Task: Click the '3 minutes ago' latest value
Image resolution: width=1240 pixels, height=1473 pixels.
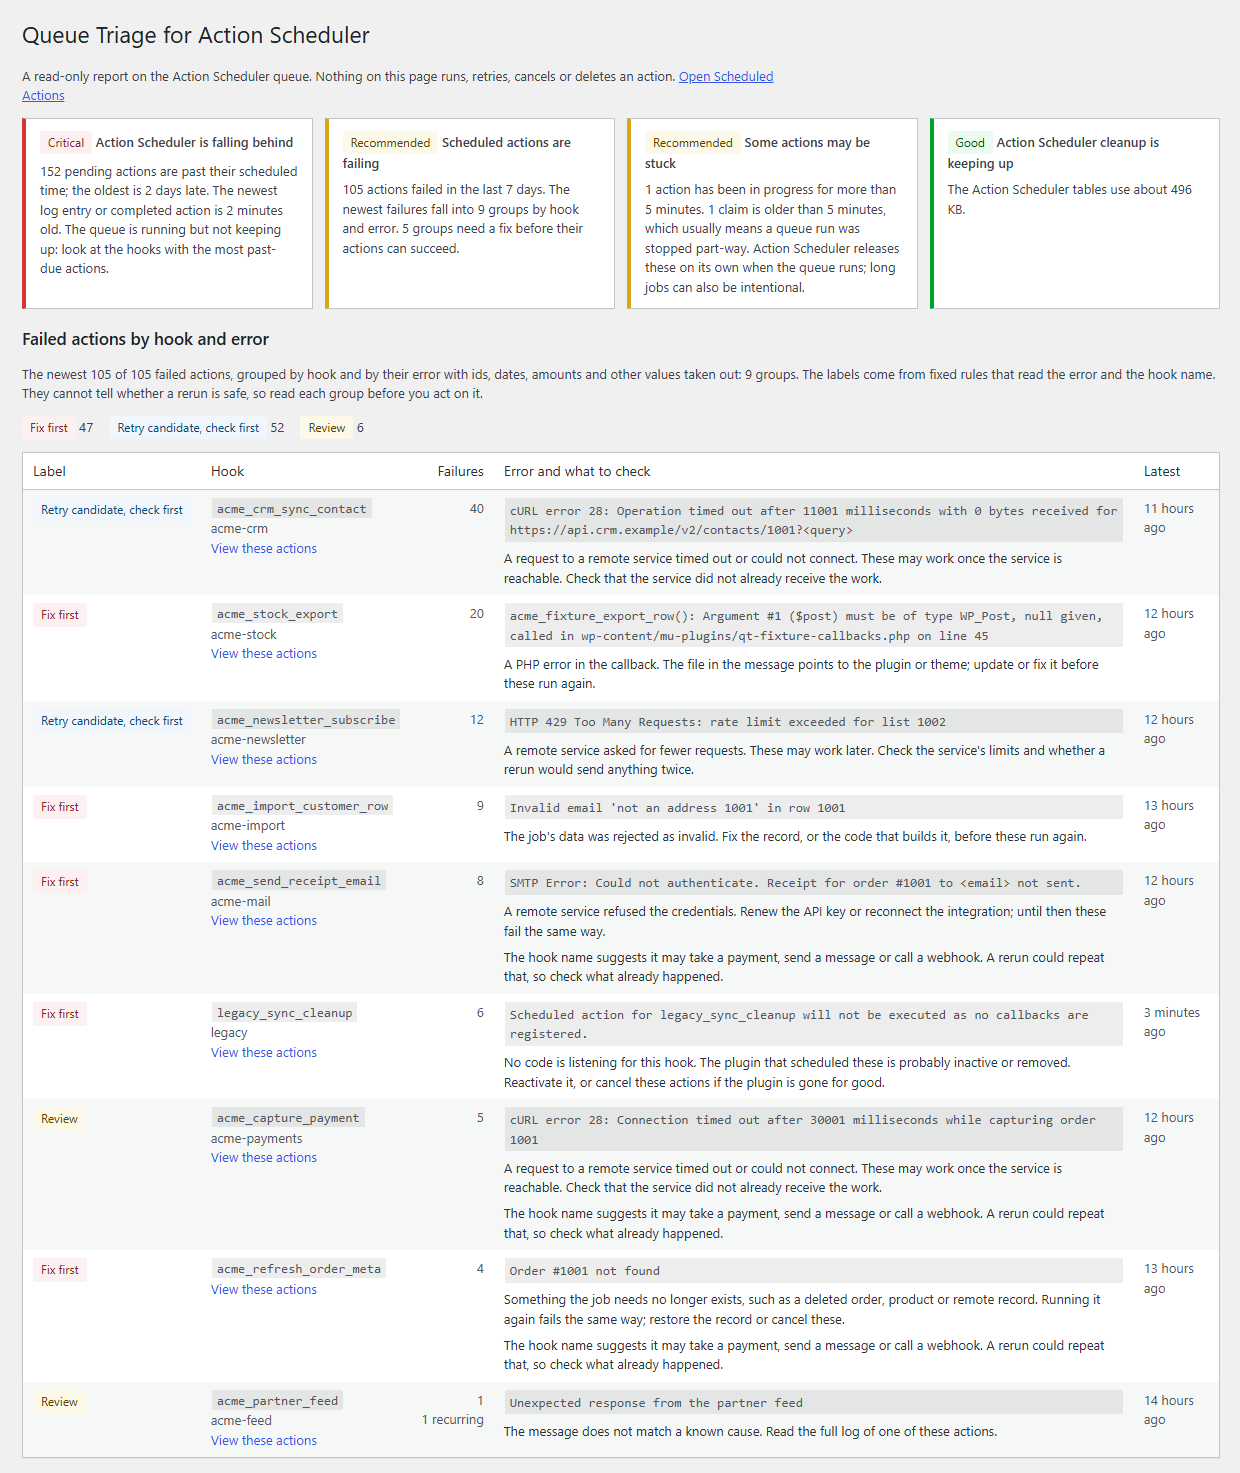Action: tap(1172, 1023)
